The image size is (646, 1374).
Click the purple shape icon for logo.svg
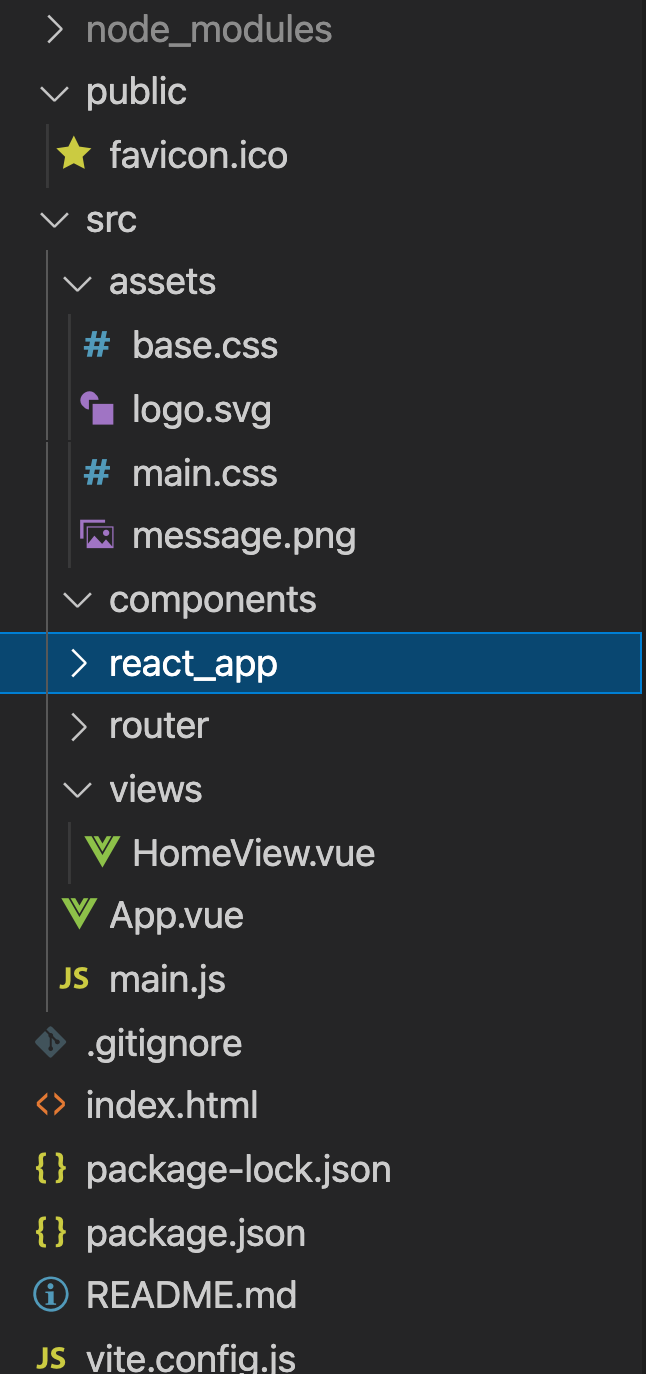pos(97,409)
